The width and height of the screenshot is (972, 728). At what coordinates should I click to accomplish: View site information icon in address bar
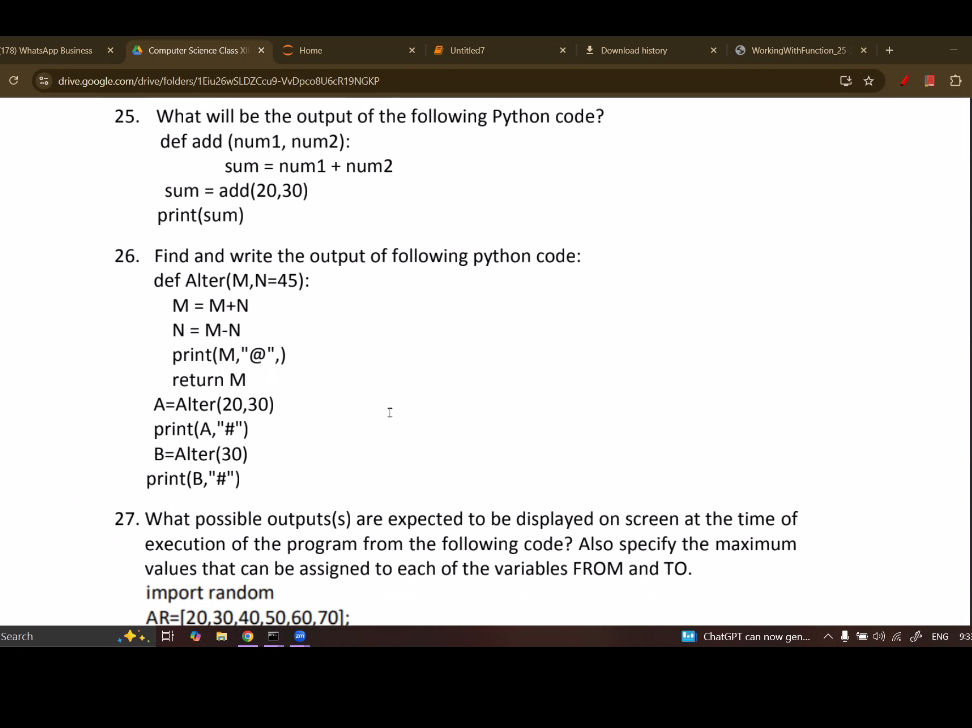pyautogui.click(x=43, y=81)
